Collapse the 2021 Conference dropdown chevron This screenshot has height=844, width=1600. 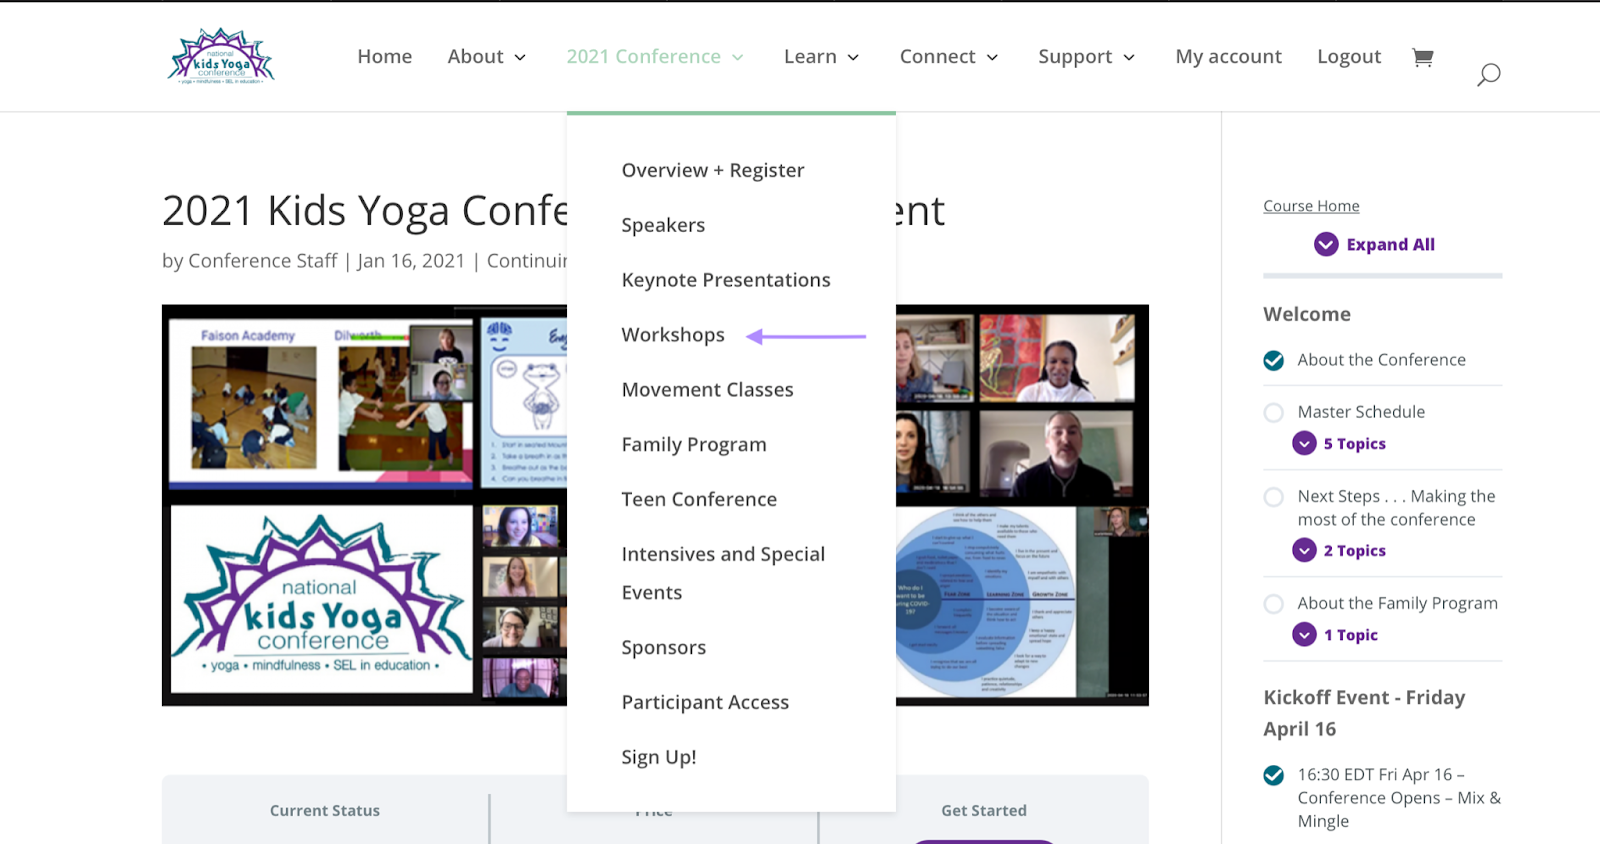tap(738, 58)
